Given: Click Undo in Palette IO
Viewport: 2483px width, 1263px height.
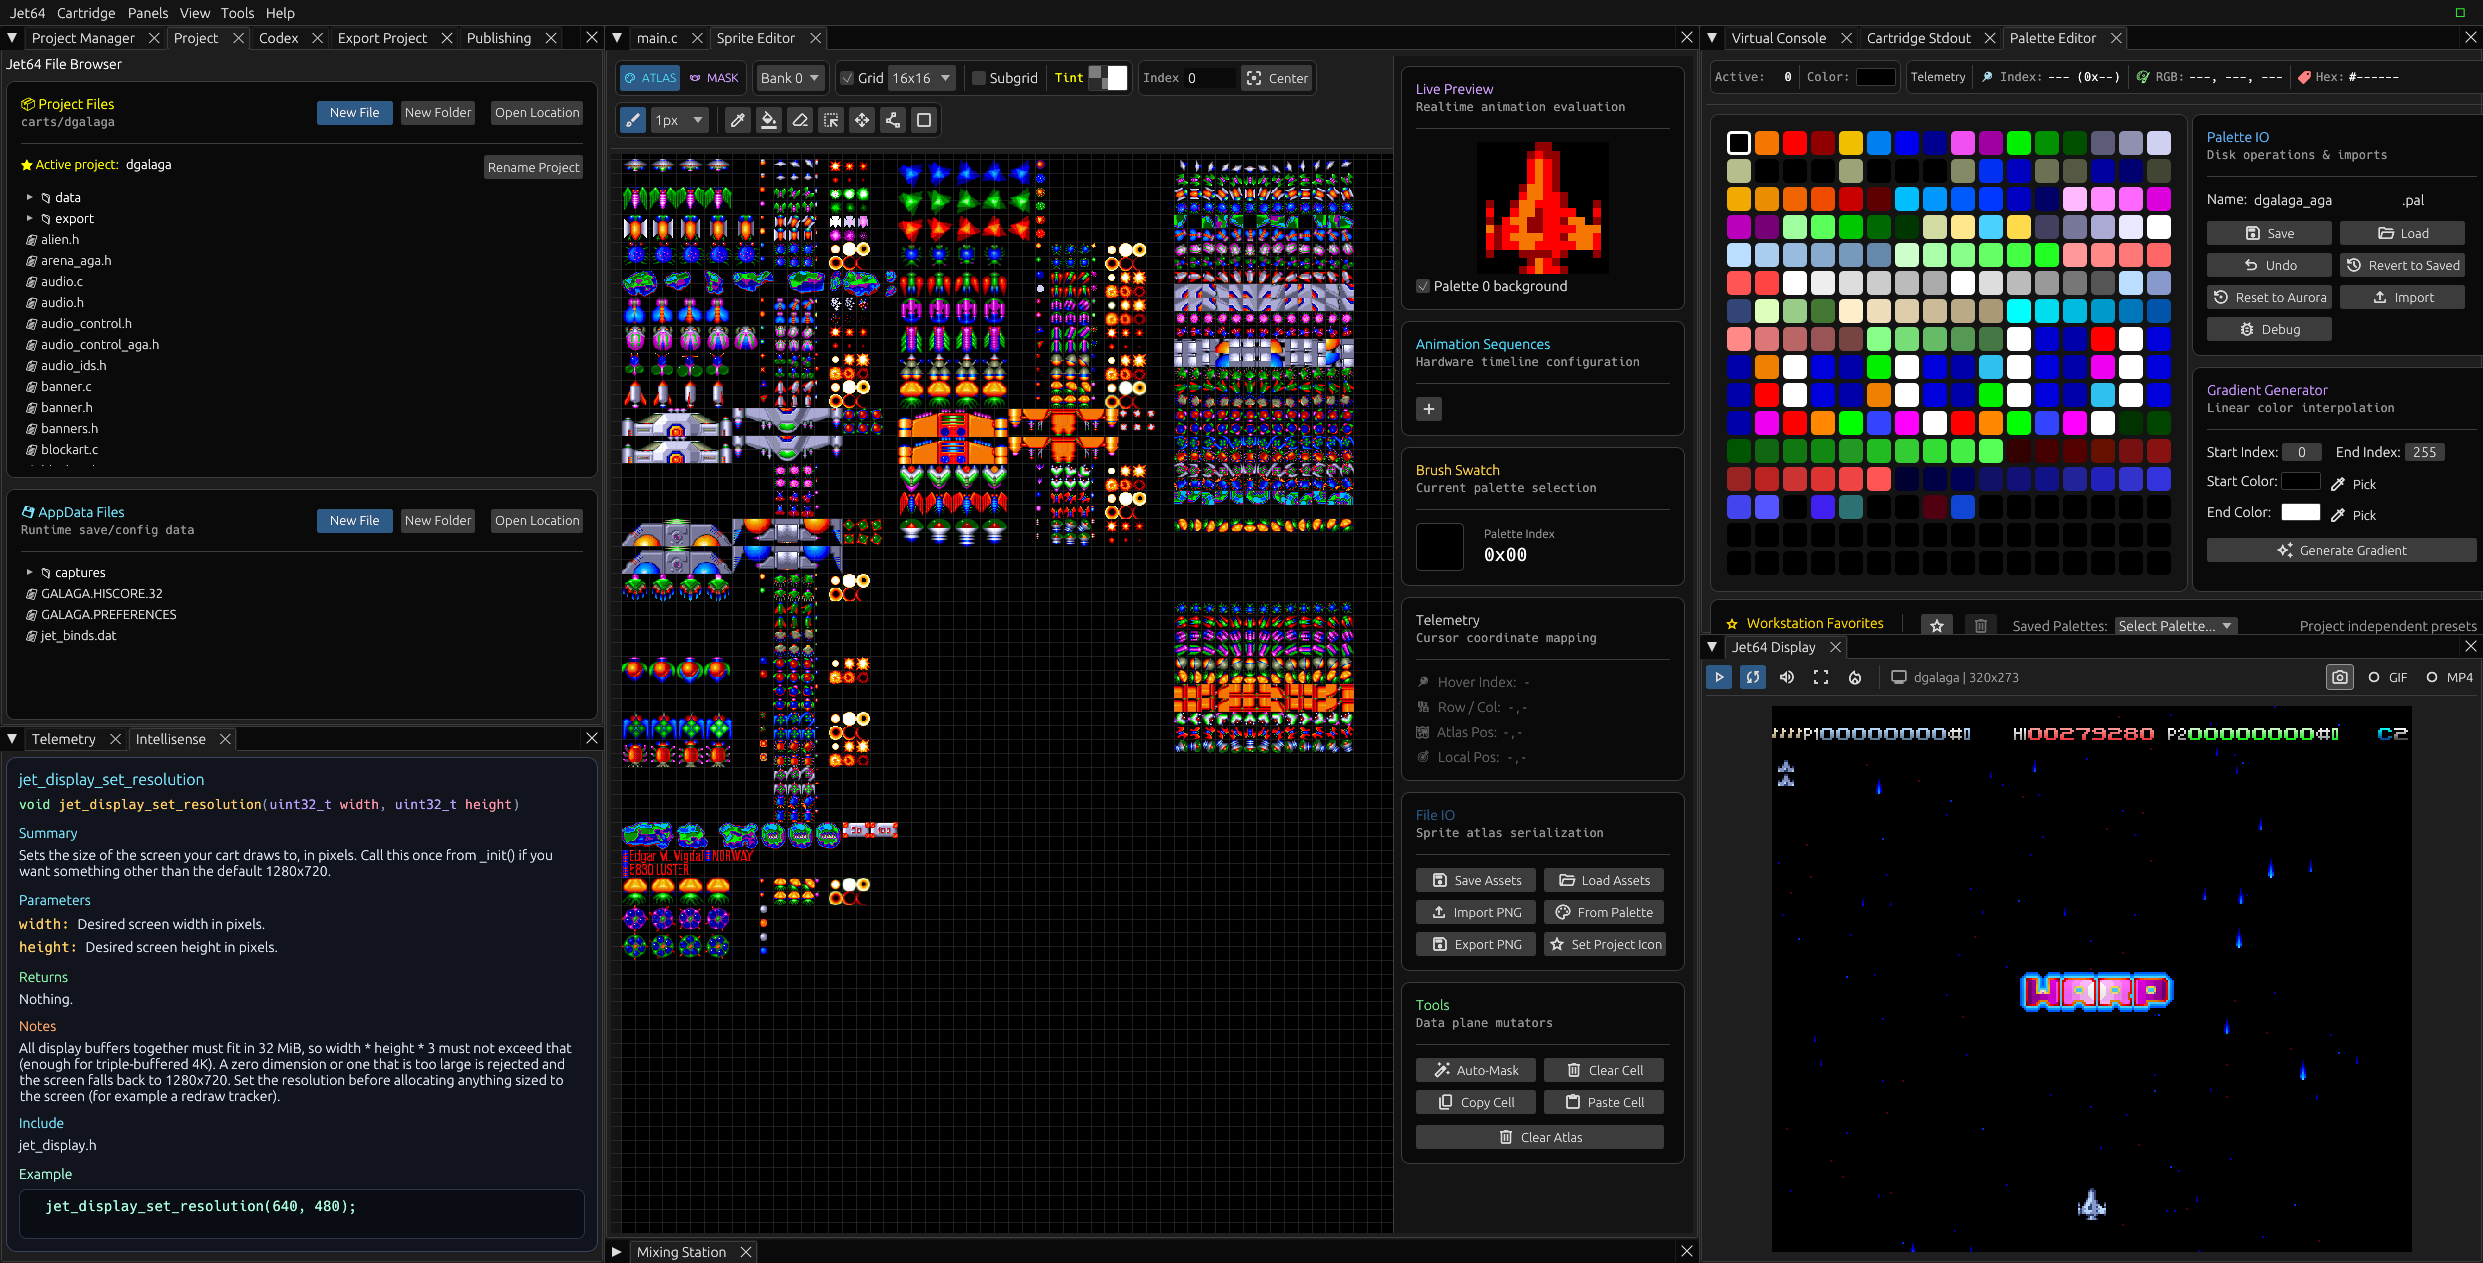Looking at the screenshot, I should (x=2270, y=266).
